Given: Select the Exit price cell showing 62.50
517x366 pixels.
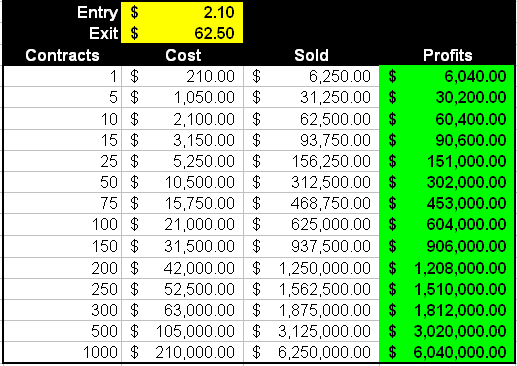Looking at the screenshot, I should tap(182, 33).
